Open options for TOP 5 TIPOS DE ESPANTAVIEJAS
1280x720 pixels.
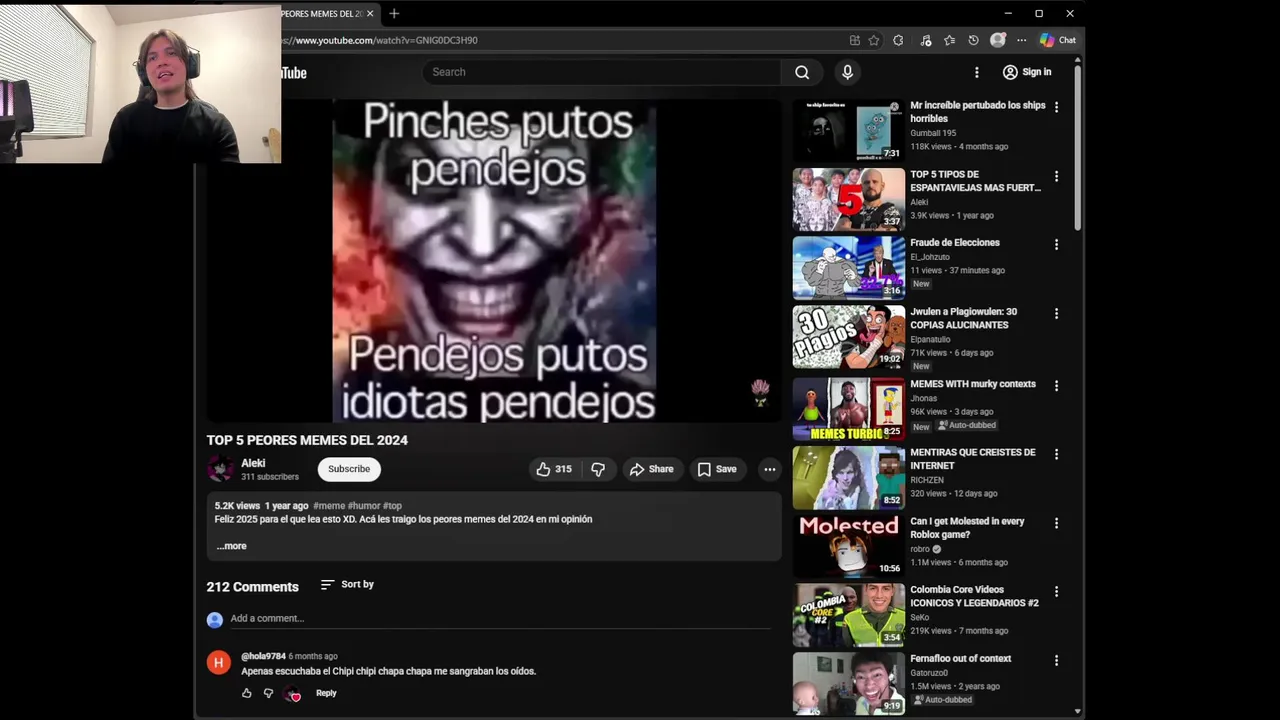(1056, 176)
